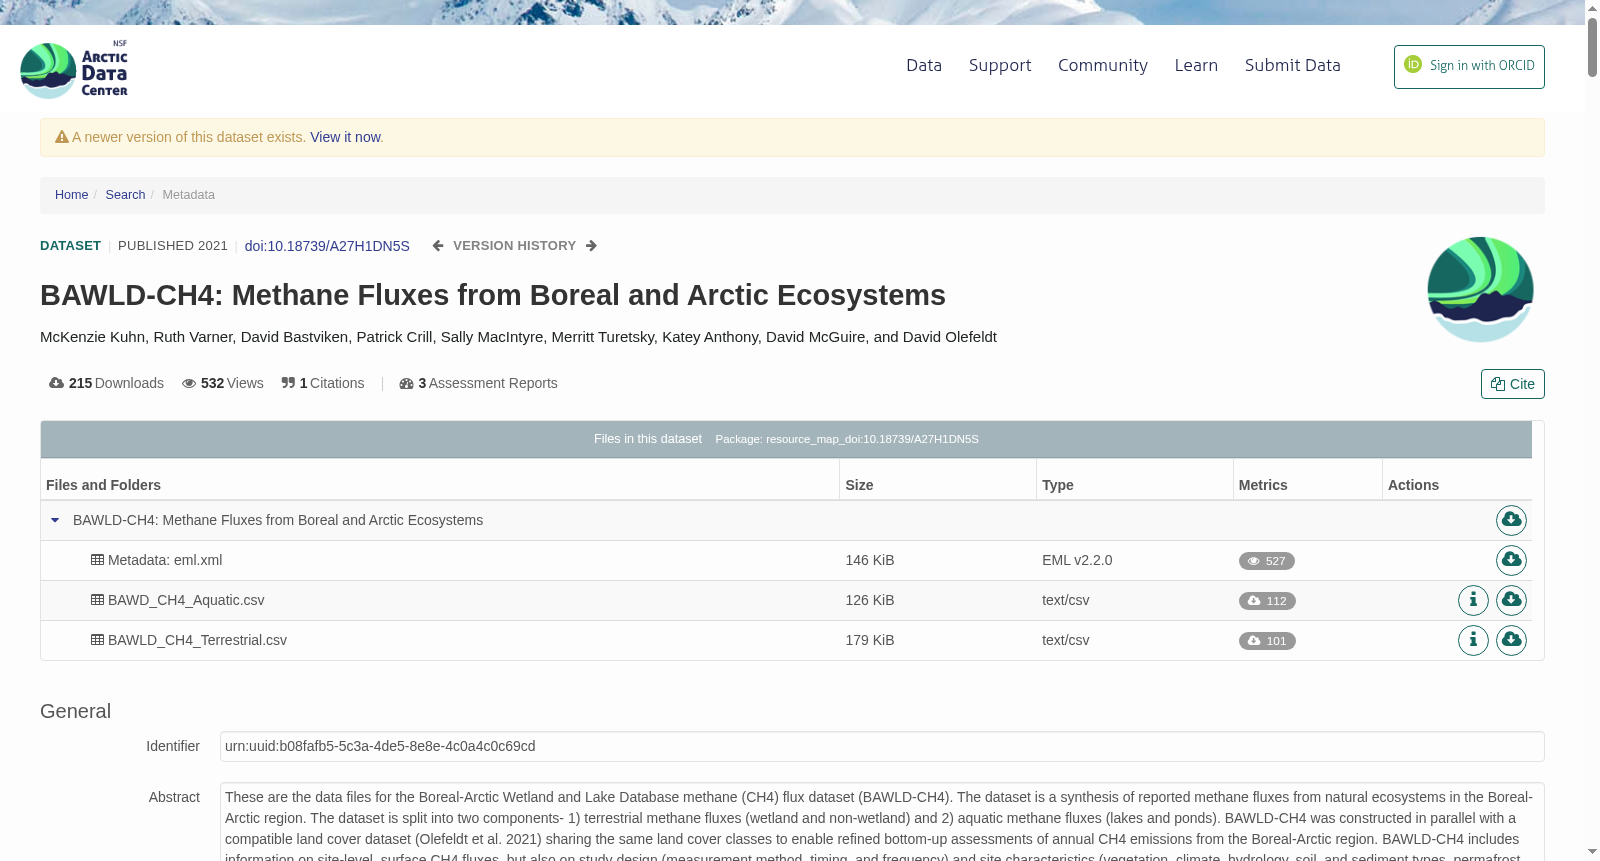The height and width of the screenshot is (861, 1600).
Task: Open Version History
Action: pos(514,246)
